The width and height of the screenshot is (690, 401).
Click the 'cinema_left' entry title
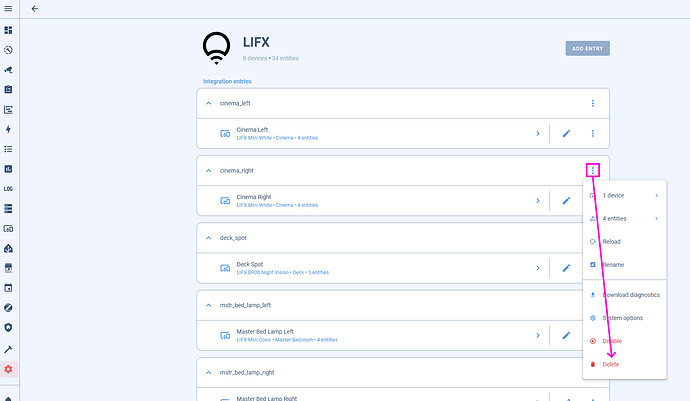point(235,103)
